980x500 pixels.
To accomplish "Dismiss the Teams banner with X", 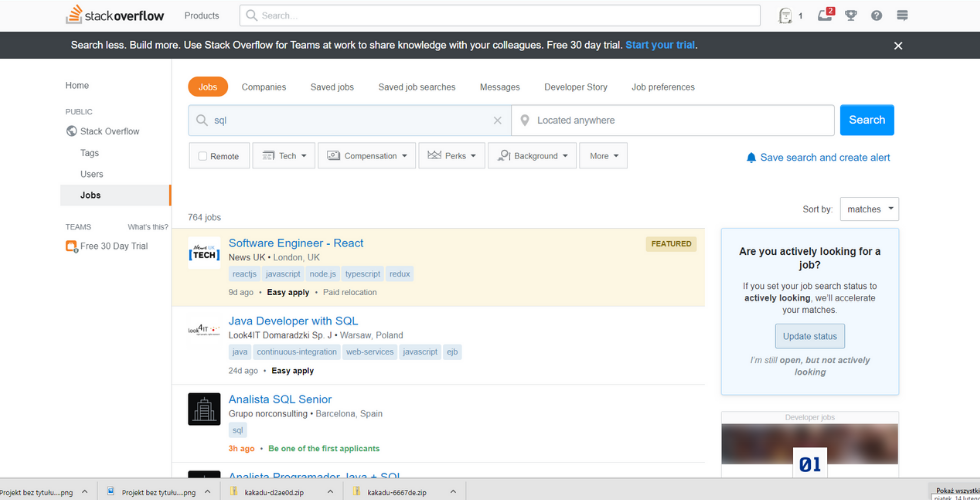I will 898,46.
